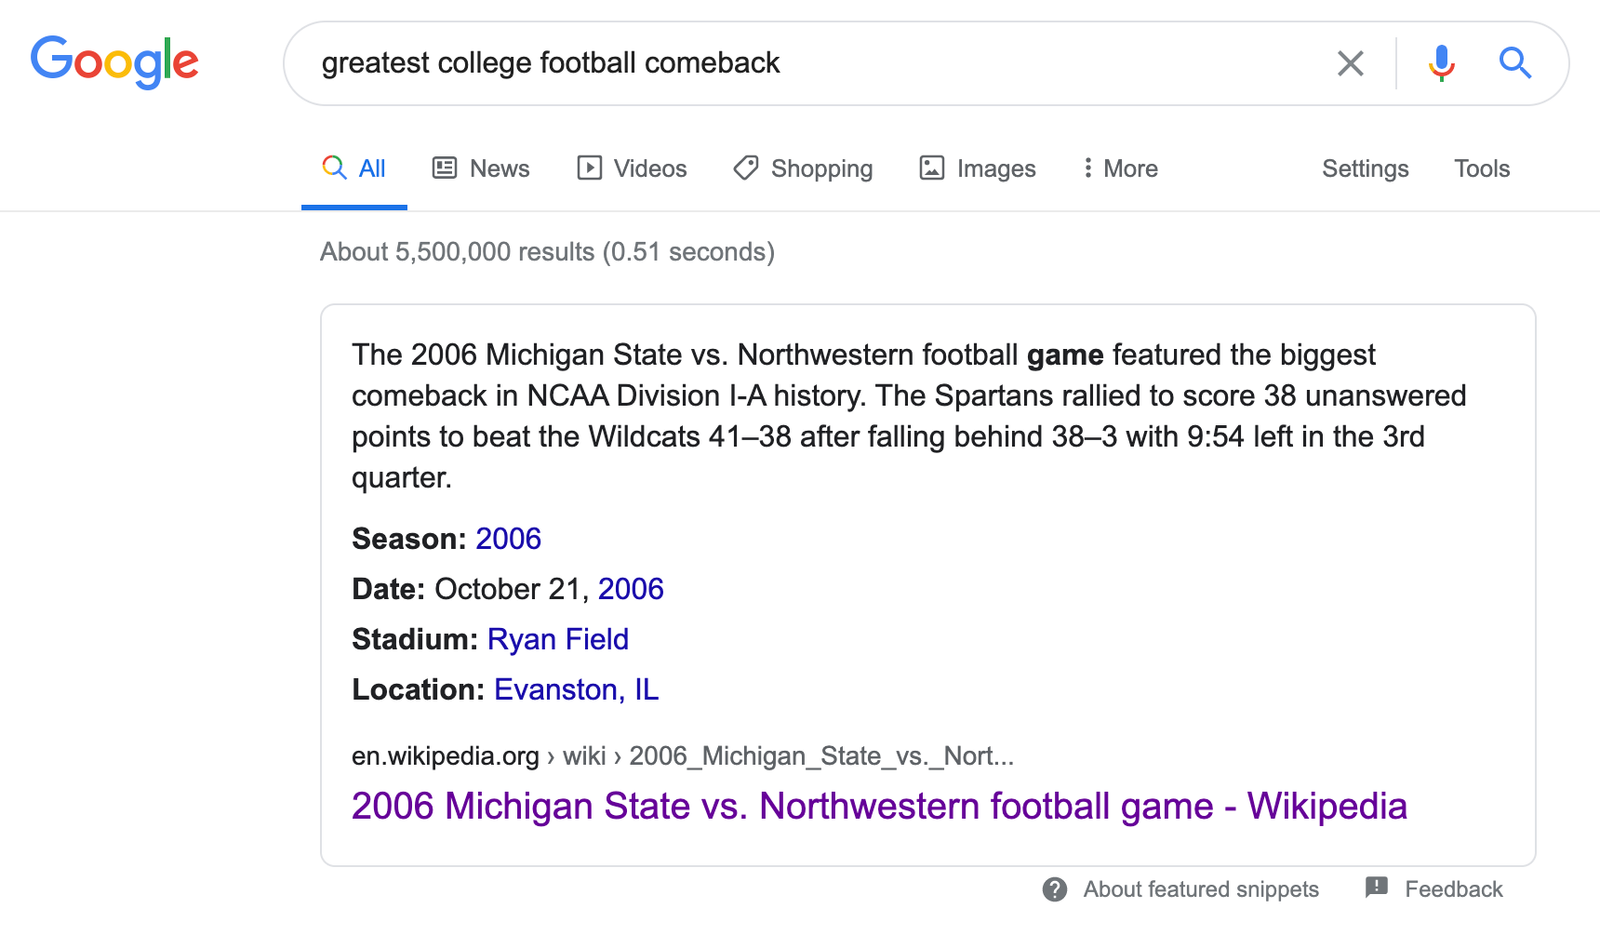Open the Settings menu
1600x936 pixels.
tap(1365, 168)
